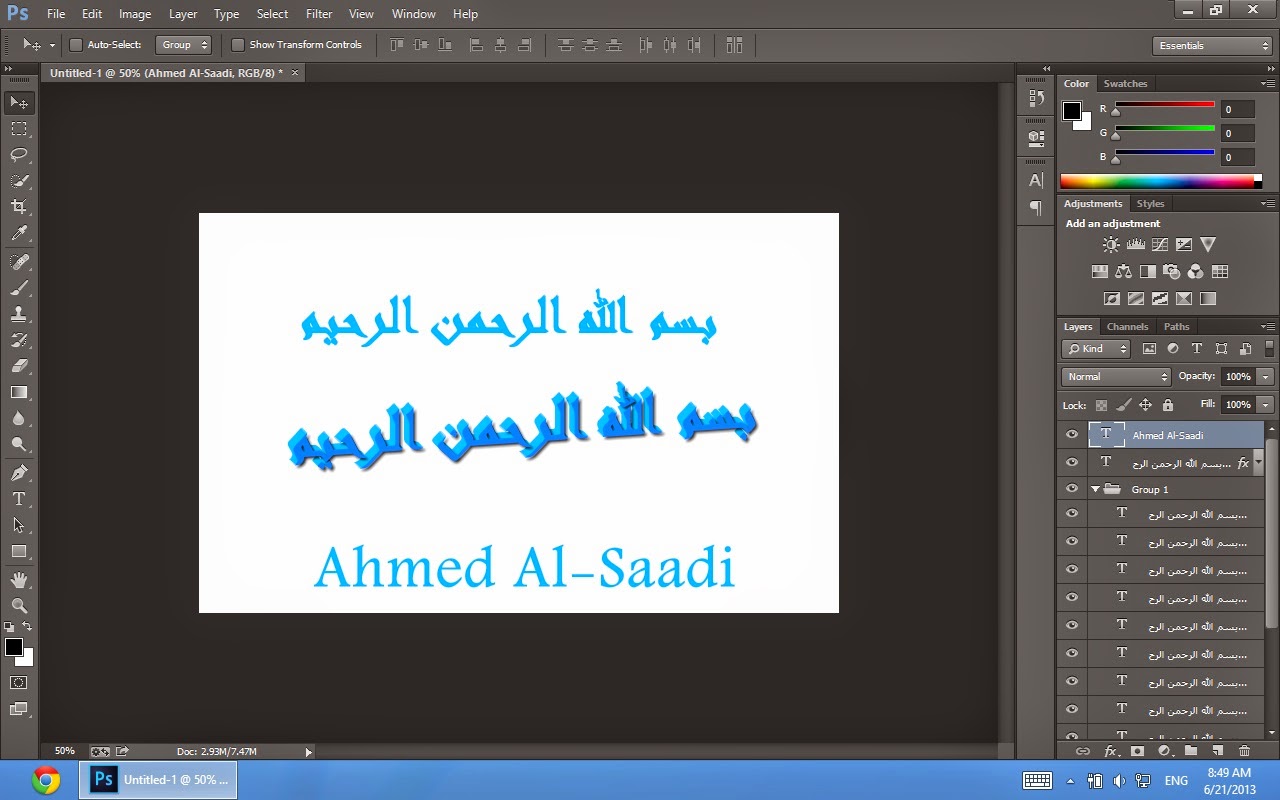Toggle Quick Mask mode icon
1280x800 pixels.
[x=19, y=682]
